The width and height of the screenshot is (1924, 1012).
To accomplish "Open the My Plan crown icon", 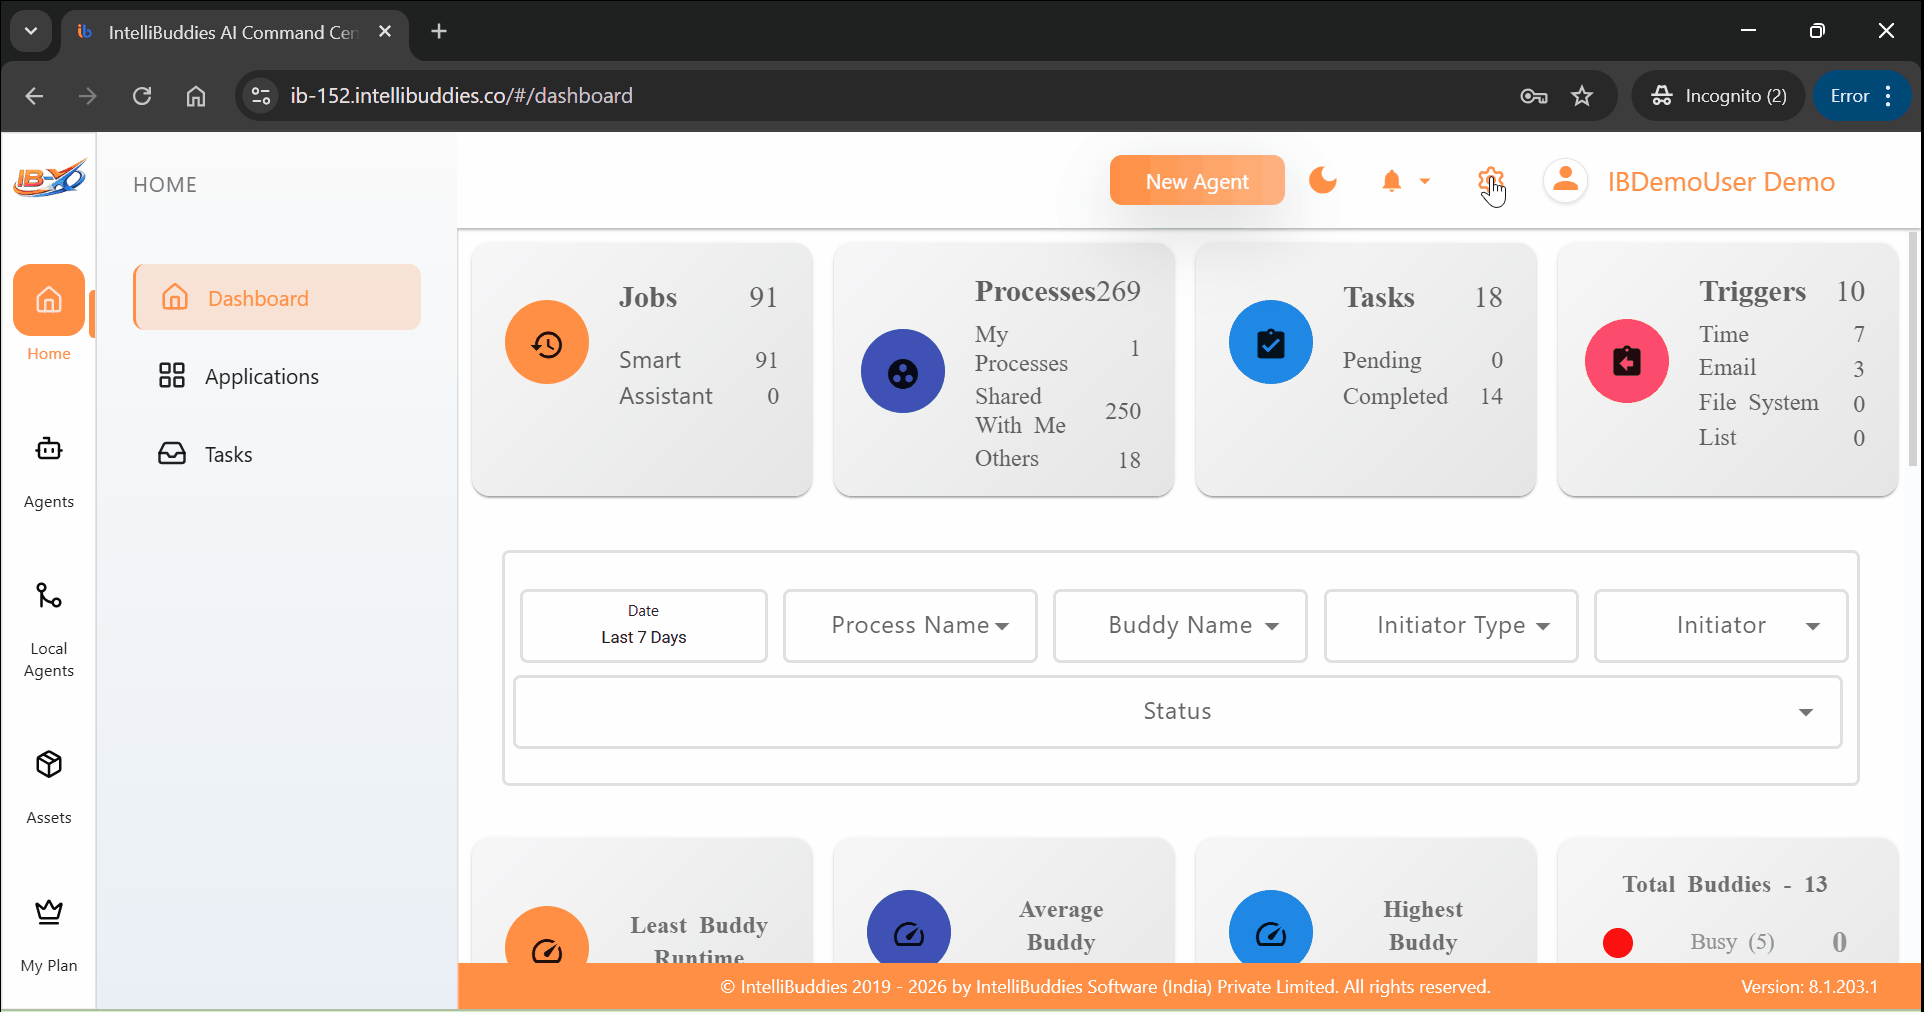I will [x=48, y=912].
